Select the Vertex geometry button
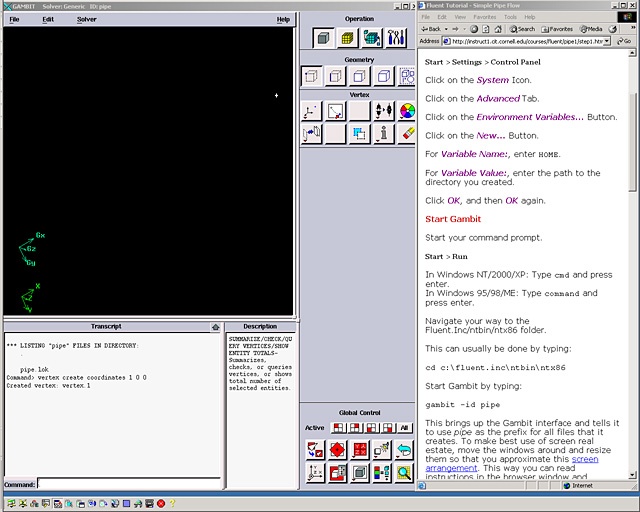The image size is (640, 512). coord(311,76)
